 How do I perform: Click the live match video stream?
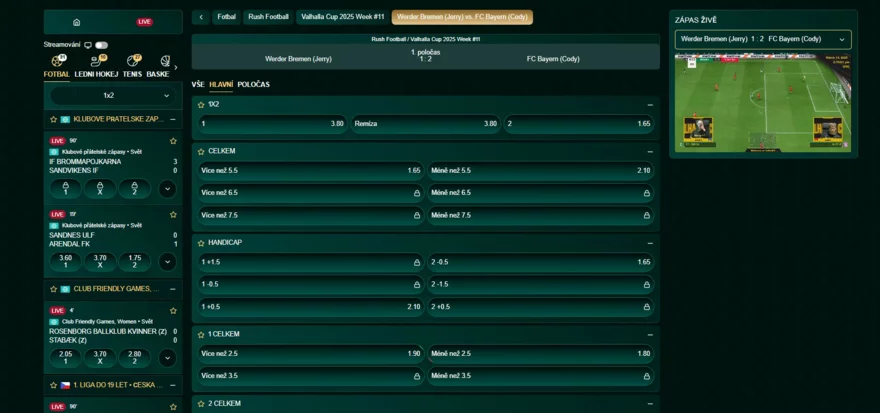(x=763, y=103)
